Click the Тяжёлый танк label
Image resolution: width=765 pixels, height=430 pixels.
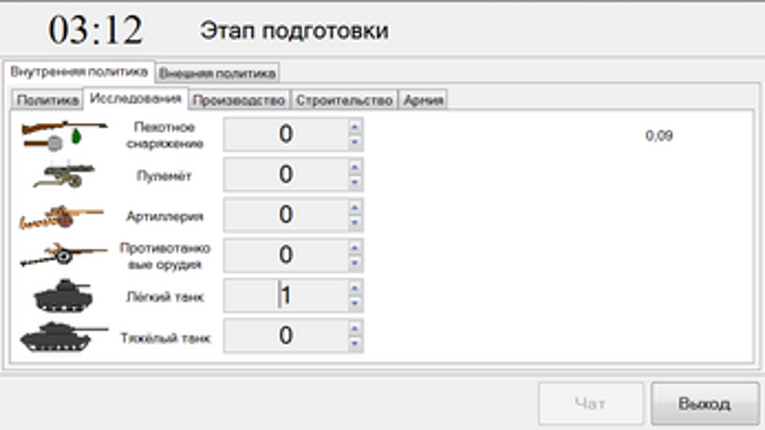[165, 338]
